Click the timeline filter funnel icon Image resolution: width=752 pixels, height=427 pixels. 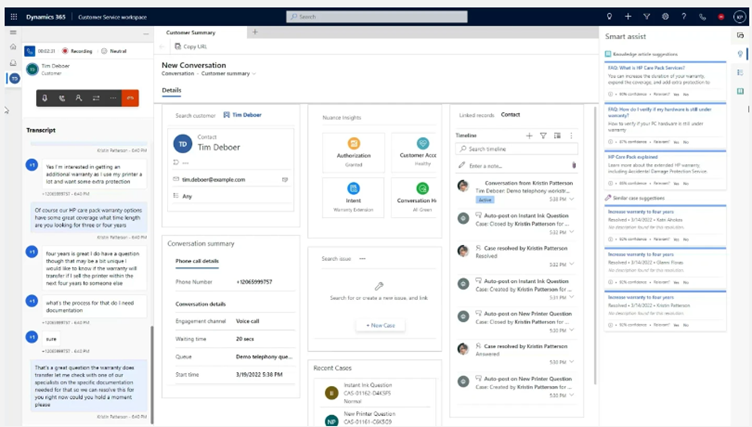pos(543,135)
